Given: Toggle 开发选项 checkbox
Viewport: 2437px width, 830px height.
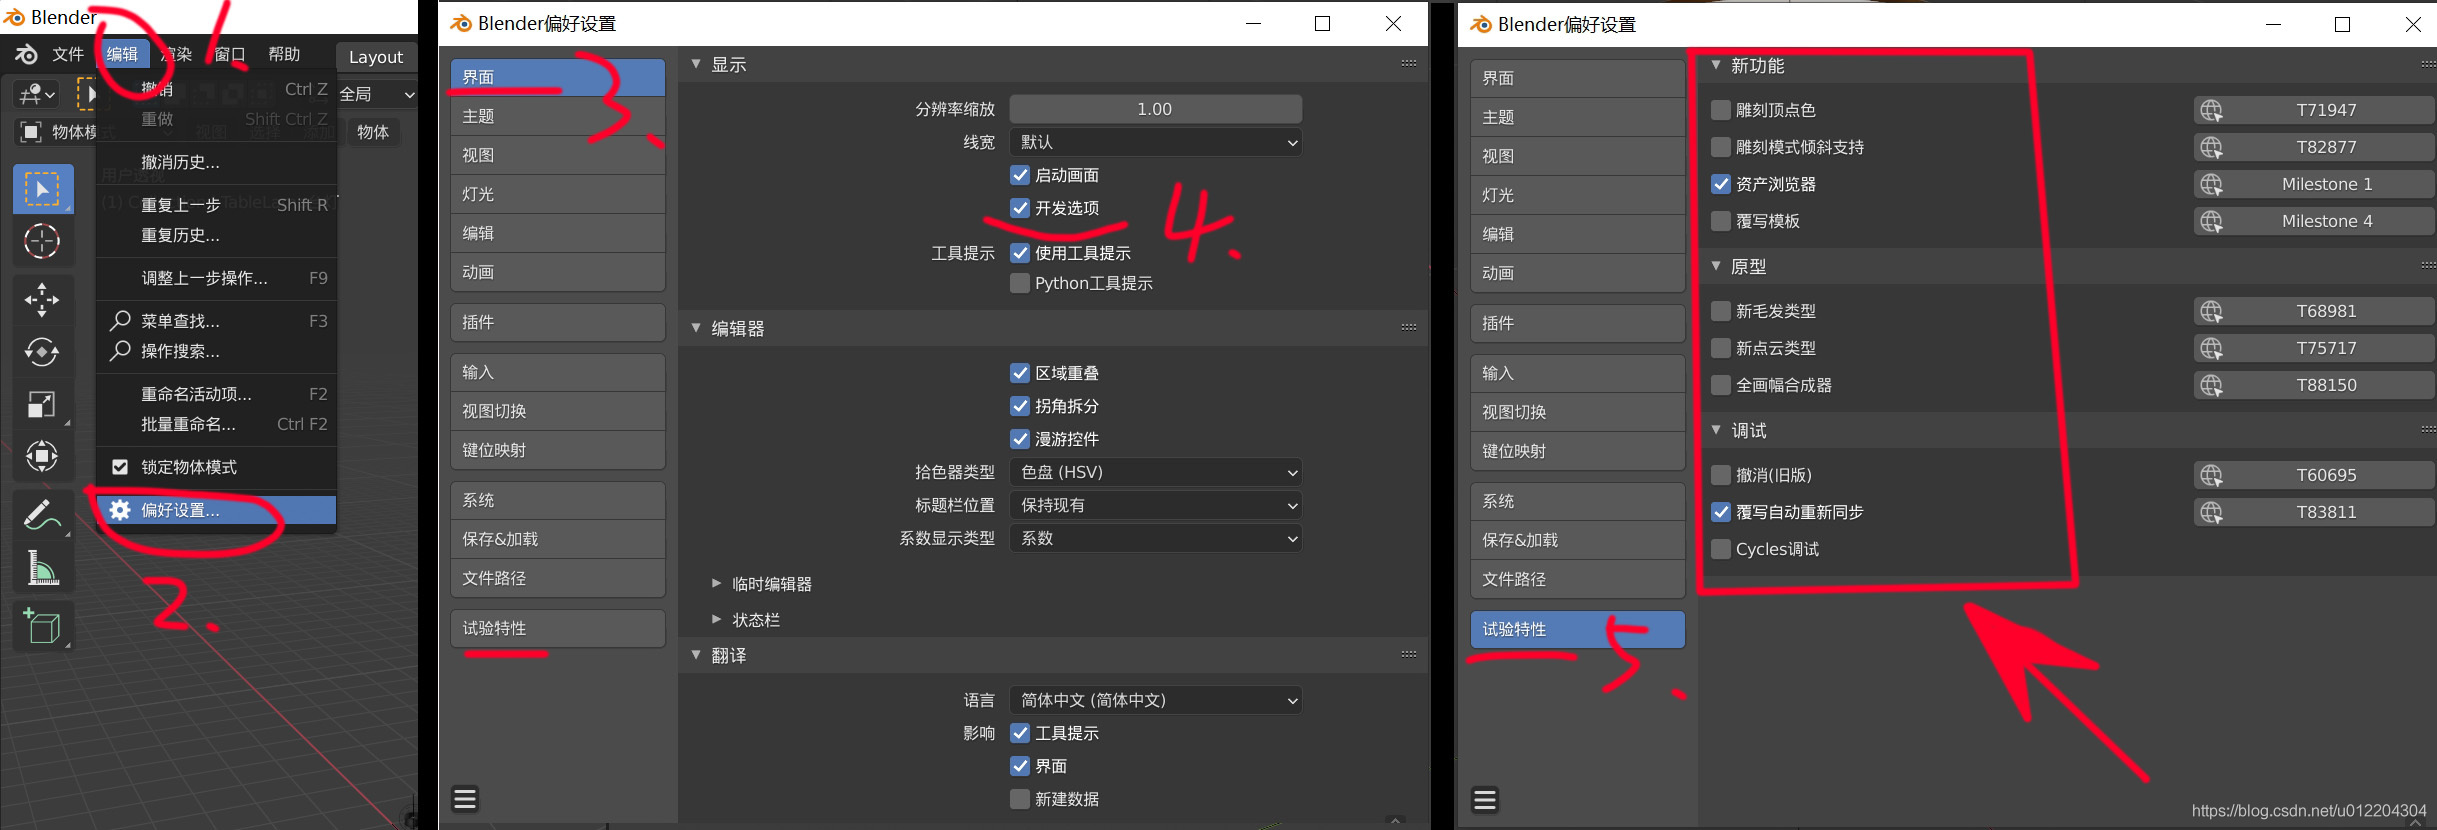Looking at the screenshot, I should click(1020, 208).
